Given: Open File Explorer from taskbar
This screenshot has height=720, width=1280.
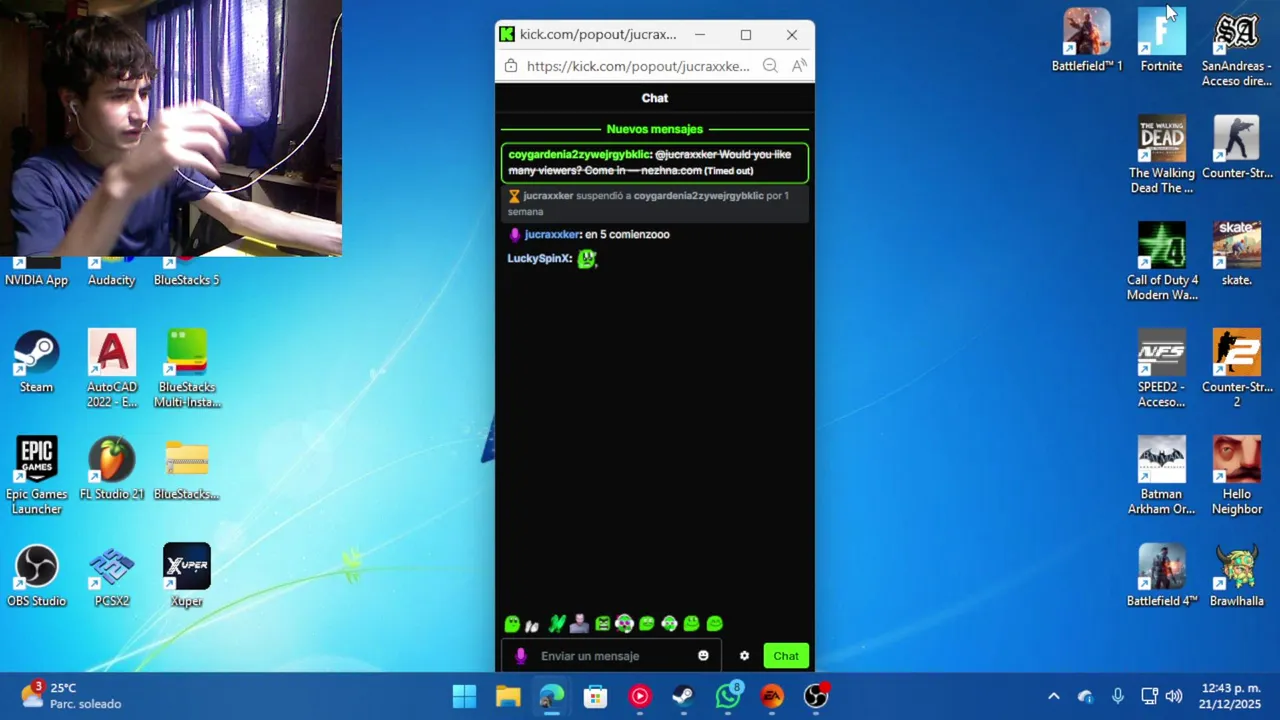Looking at the screenshot, I should (508, 696).
